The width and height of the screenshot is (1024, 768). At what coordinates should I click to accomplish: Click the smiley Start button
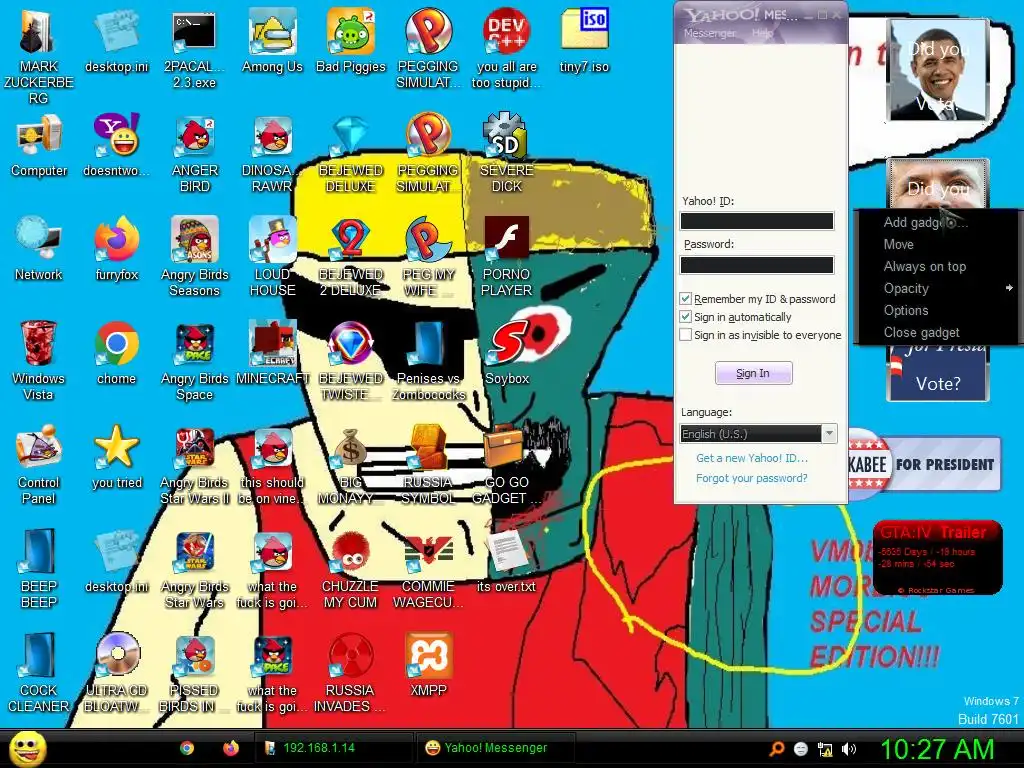coord(27,748)
